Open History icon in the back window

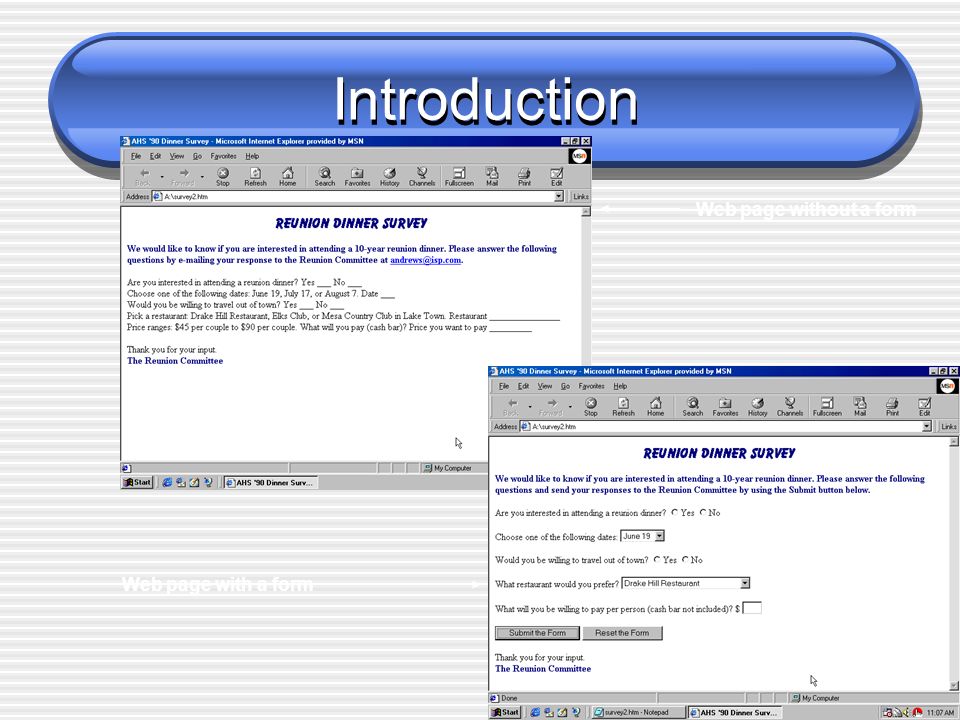[389, 177]
